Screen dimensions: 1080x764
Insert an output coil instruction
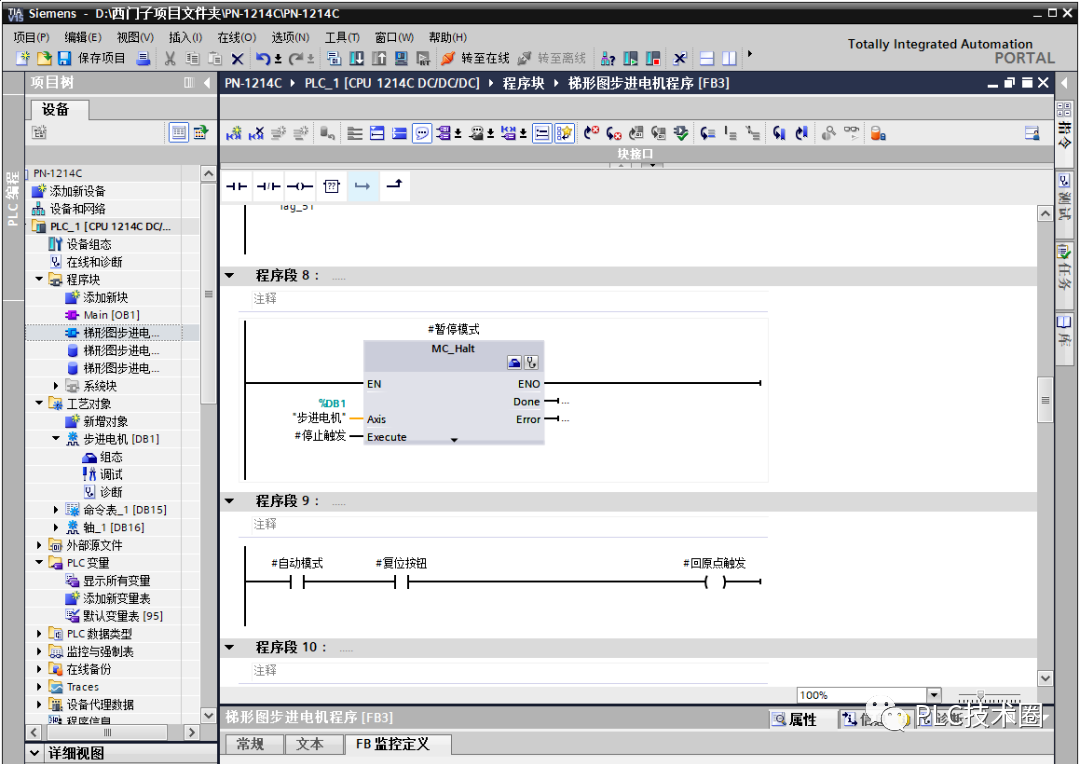pyautogui.click(x=300, y=186)
